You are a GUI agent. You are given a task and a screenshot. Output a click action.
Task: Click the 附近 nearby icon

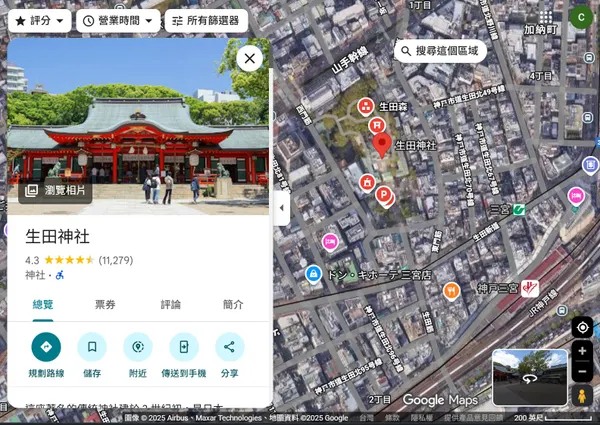tap(138, 347)
